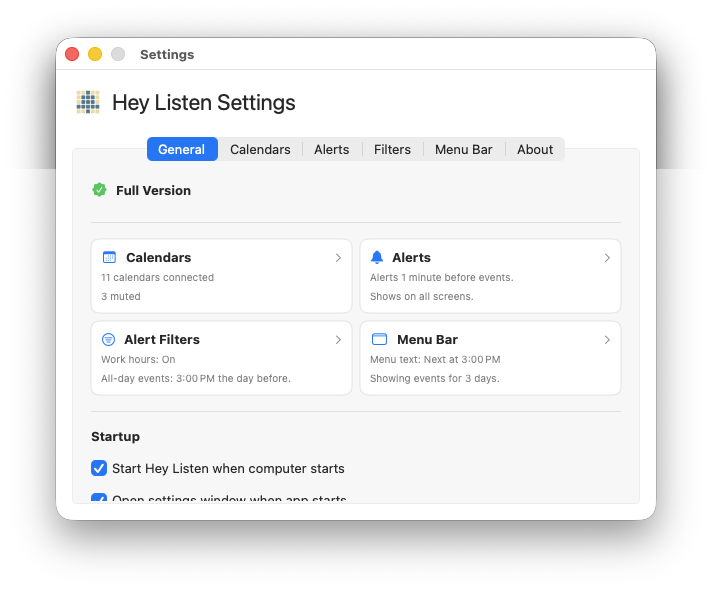712x594 pixels.
Task: Click the Alert Filters card title
Action: pyautogui.click(x=162, y=340)
